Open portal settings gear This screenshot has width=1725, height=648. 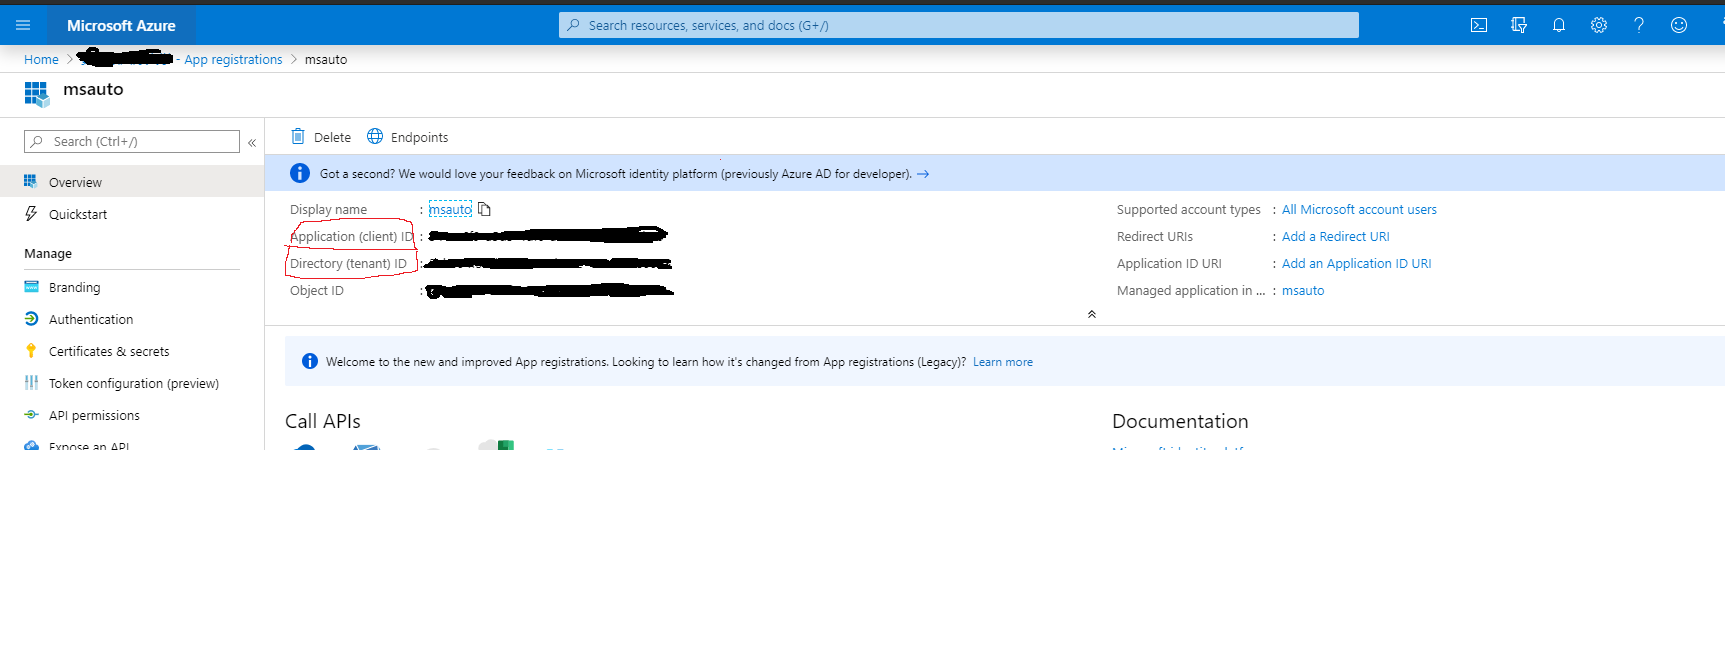pos(1599,25)
